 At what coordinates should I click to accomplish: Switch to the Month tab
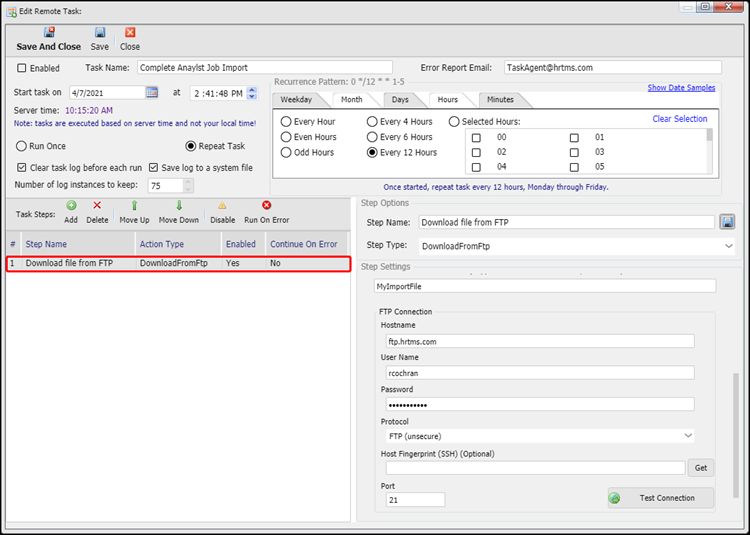pos(352,99)
